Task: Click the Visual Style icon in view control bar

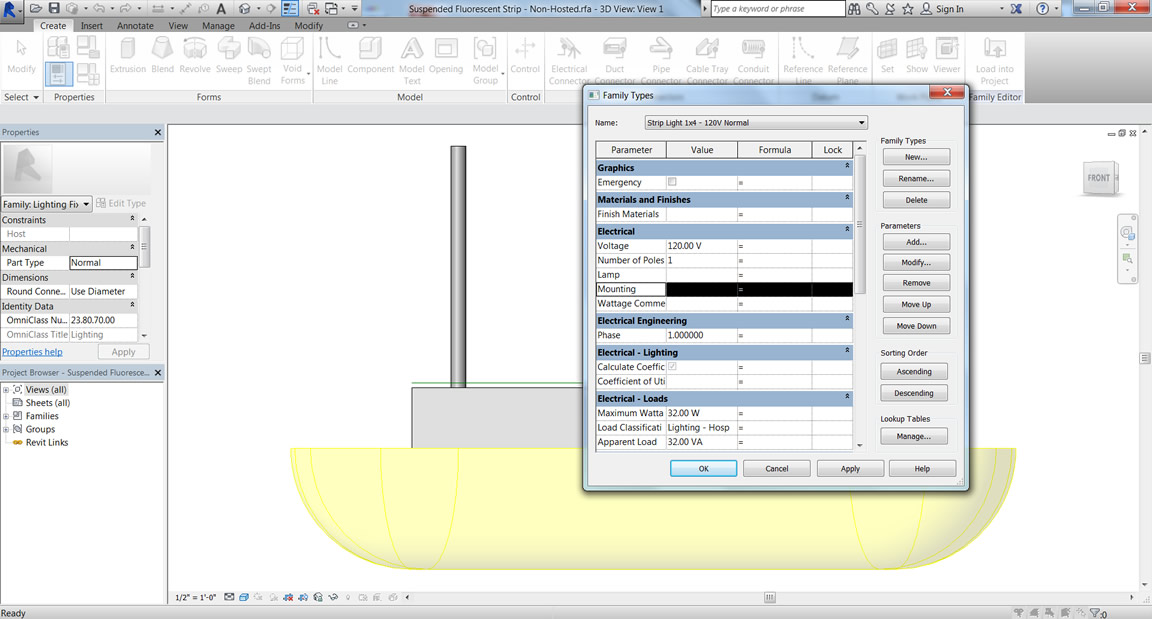Action: [x=244, y=598]
